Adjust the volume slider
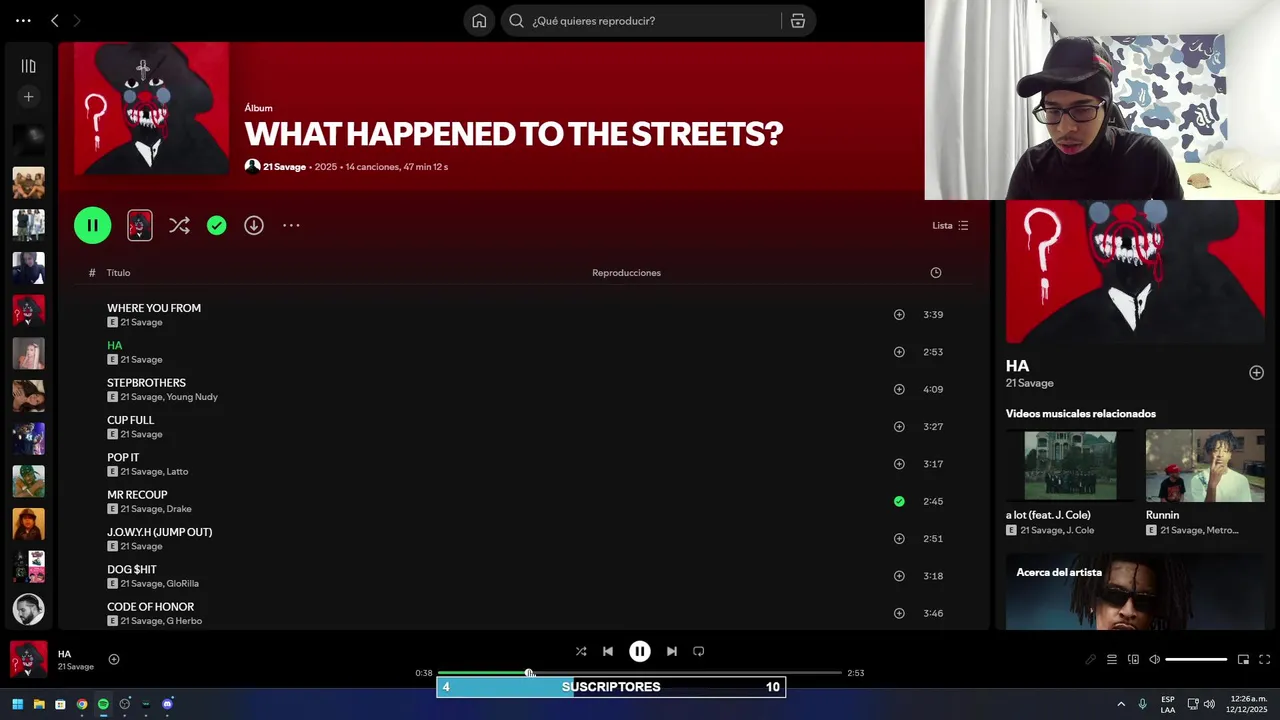This screenshot has width=1280, height=720. click(1196, 659)
